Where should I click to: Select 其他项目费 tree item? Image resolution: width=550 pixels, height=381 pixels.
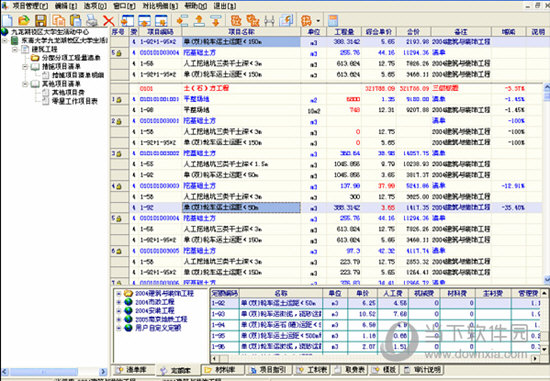pos(68,92)
